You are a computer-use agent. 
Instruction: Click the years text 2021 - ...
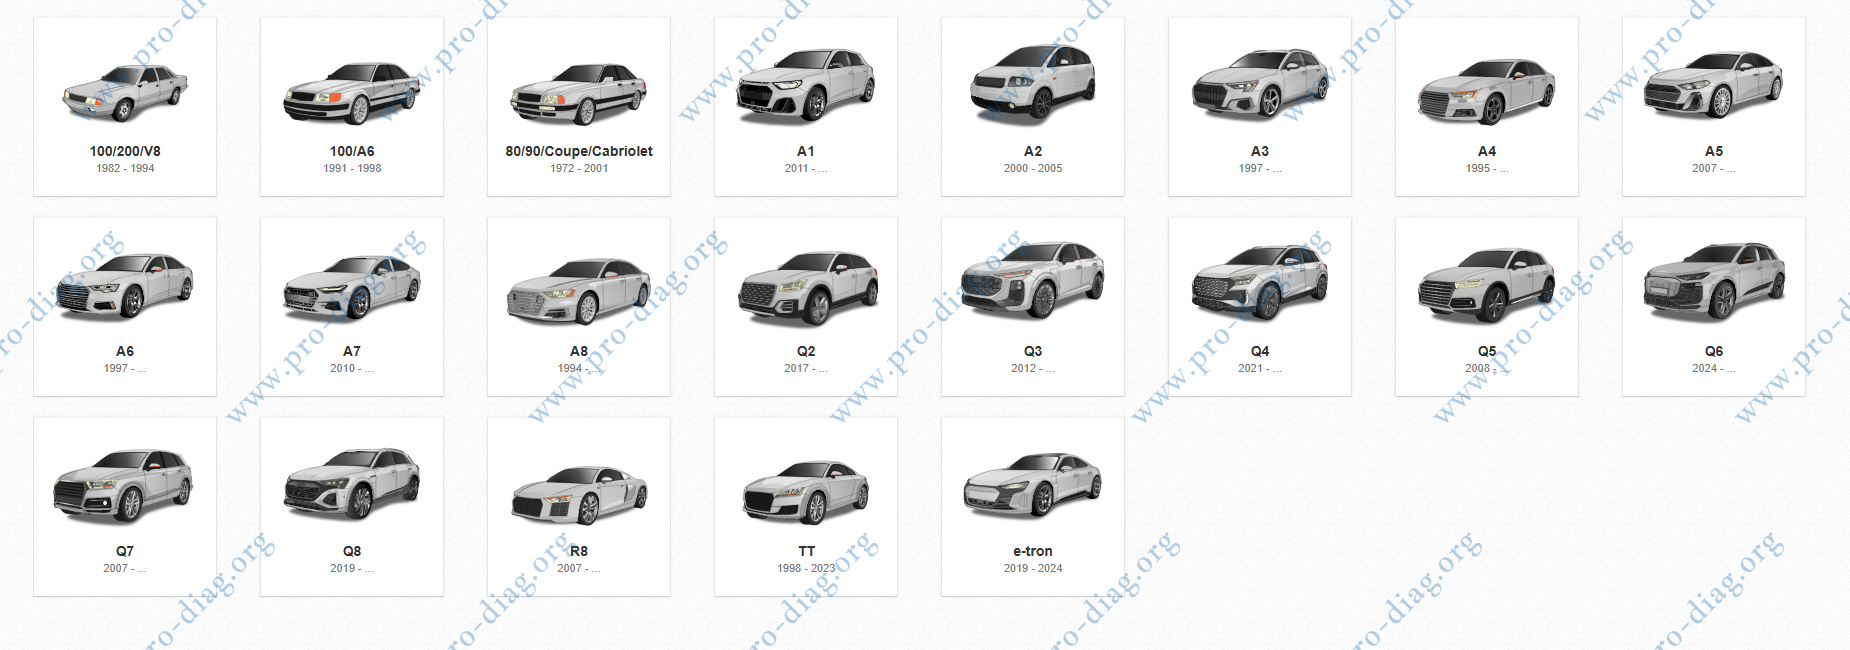1260,368
